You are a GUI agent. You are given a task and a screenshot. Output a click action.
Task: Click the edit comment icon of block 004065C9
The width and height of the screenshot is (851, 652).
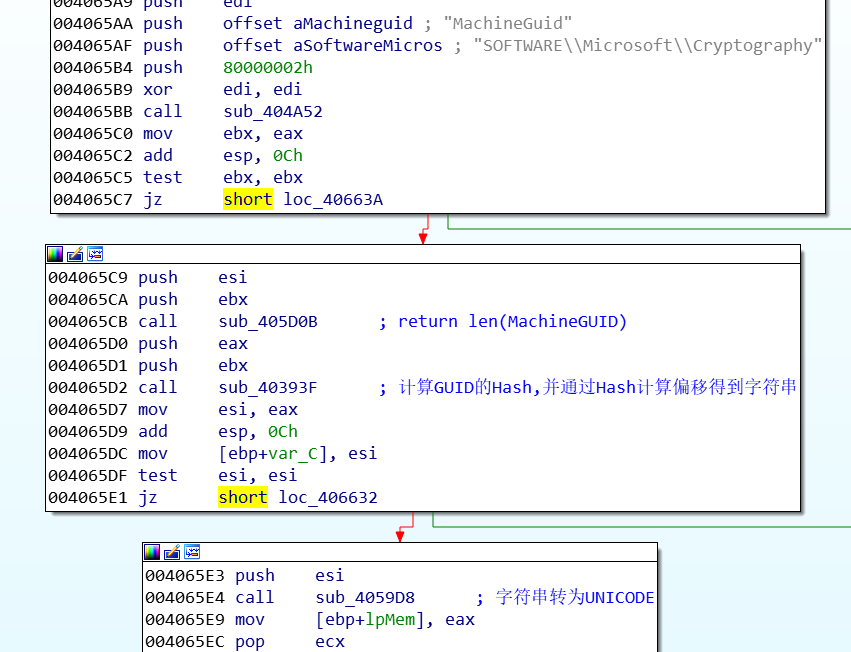coord(75,254)
